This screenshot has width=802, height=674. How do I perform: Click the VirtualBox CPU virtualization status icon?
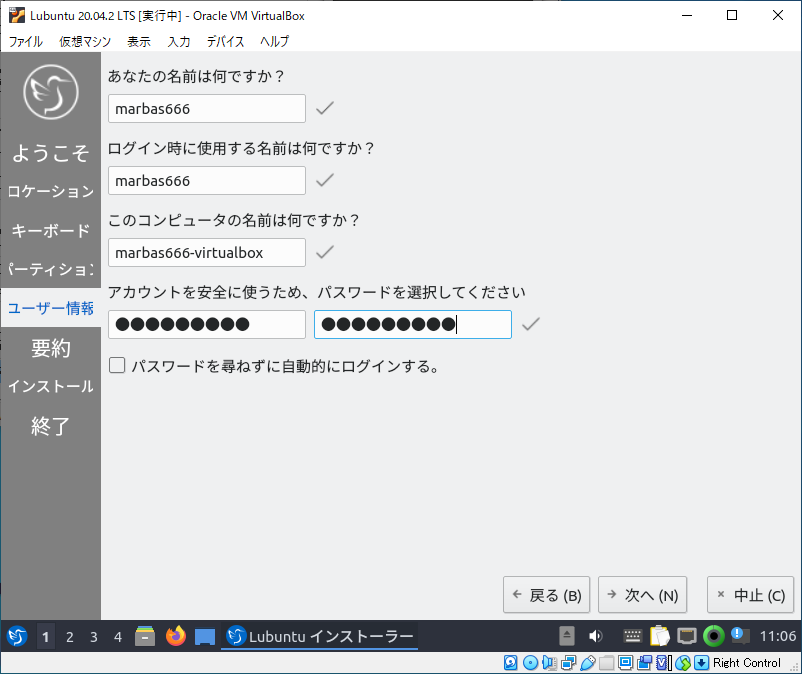(663, 663)
